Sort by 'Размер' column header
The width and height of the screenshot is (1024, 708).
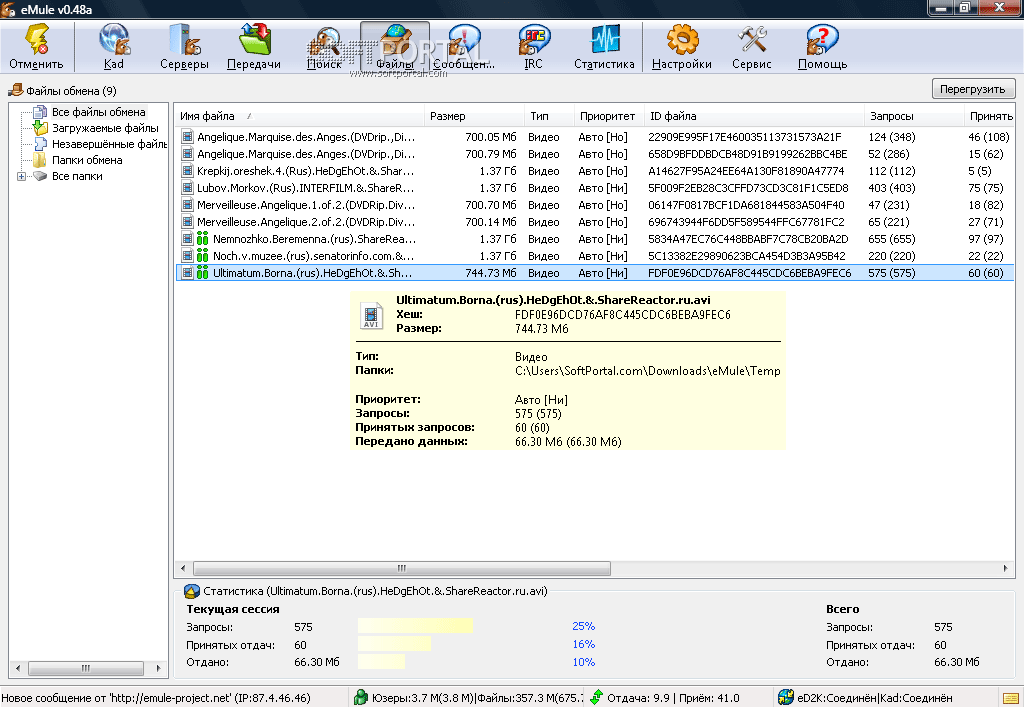pyautogui.click(x=474, y=116)
